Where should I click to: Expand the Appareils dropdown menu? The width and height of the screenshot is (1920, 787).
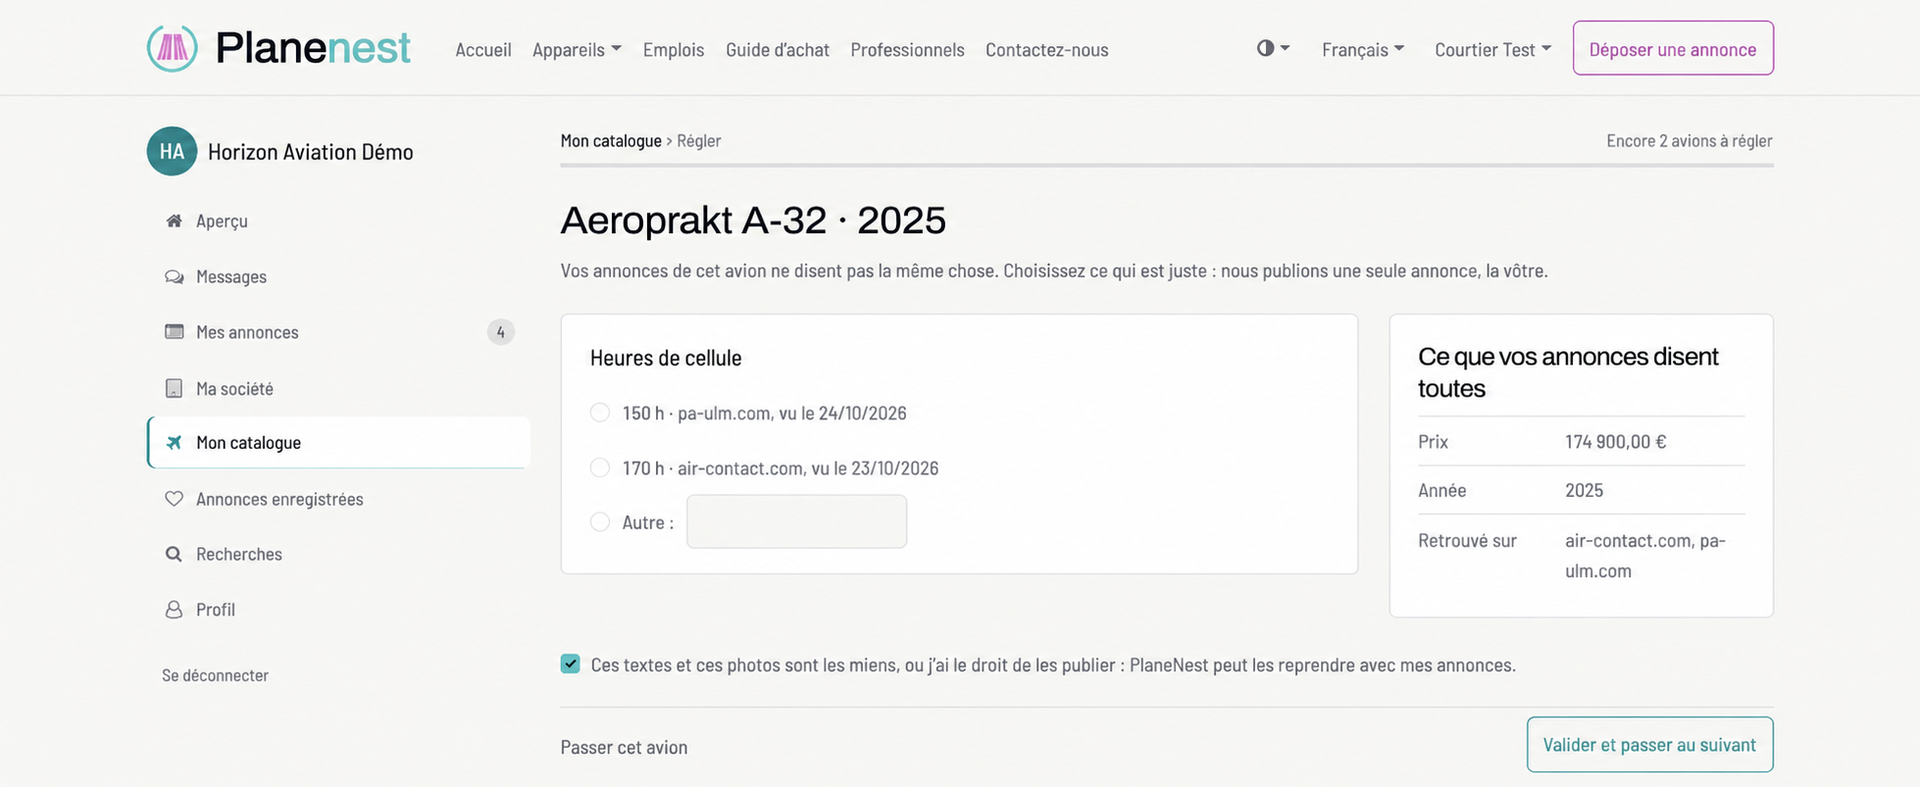coord(577,50)
